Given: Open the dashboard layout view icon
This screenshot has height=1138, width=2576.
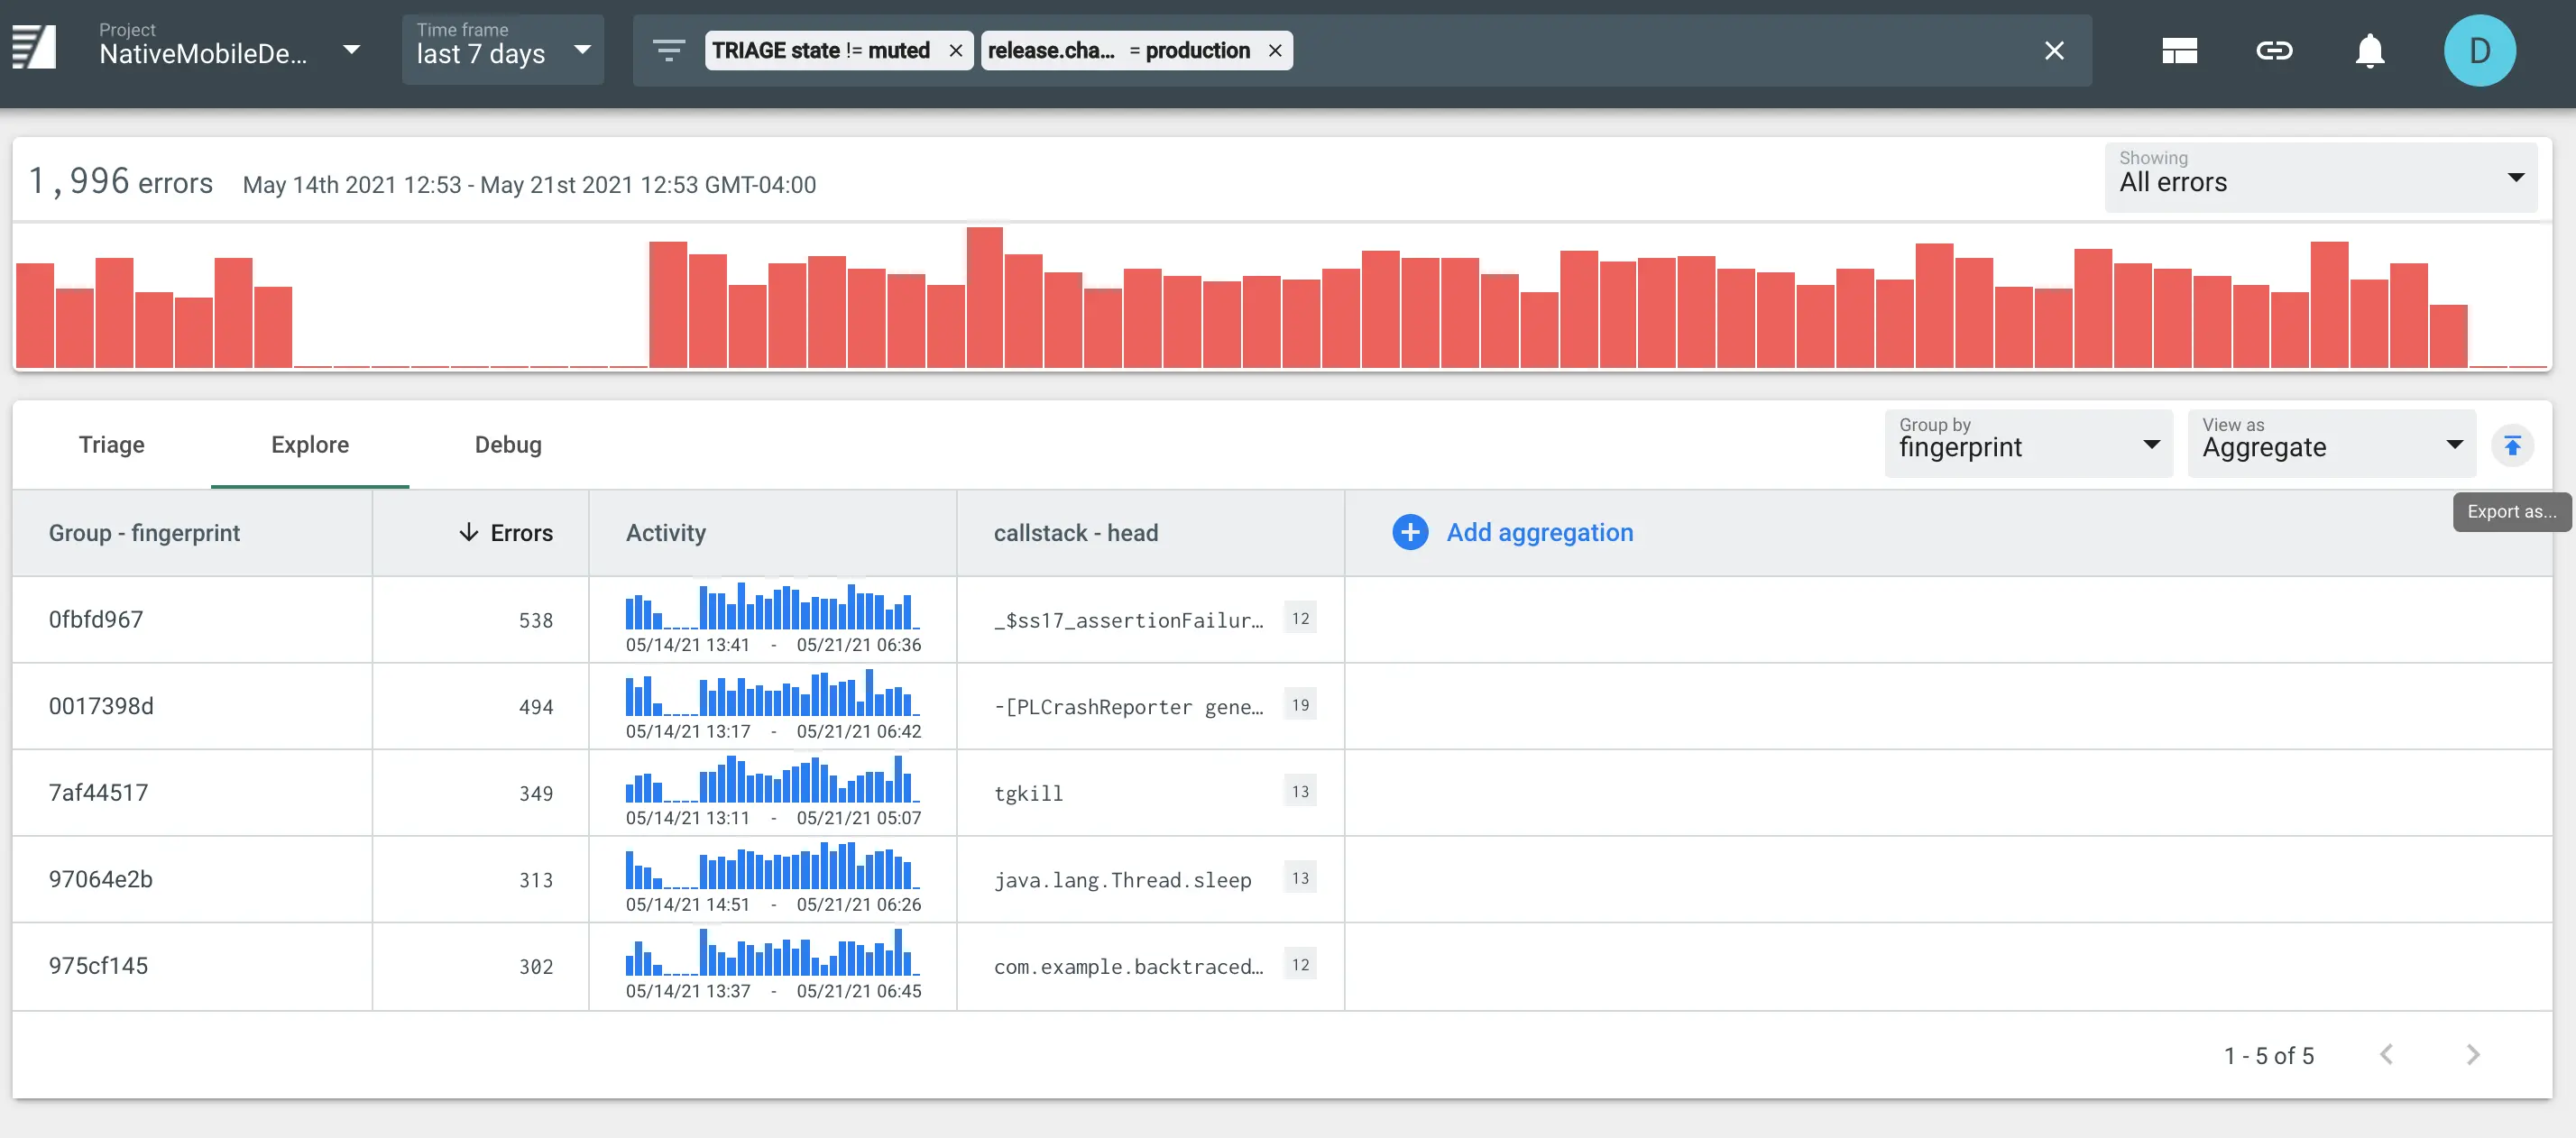Looking at the screenshot, I should tap(2180, 50).
